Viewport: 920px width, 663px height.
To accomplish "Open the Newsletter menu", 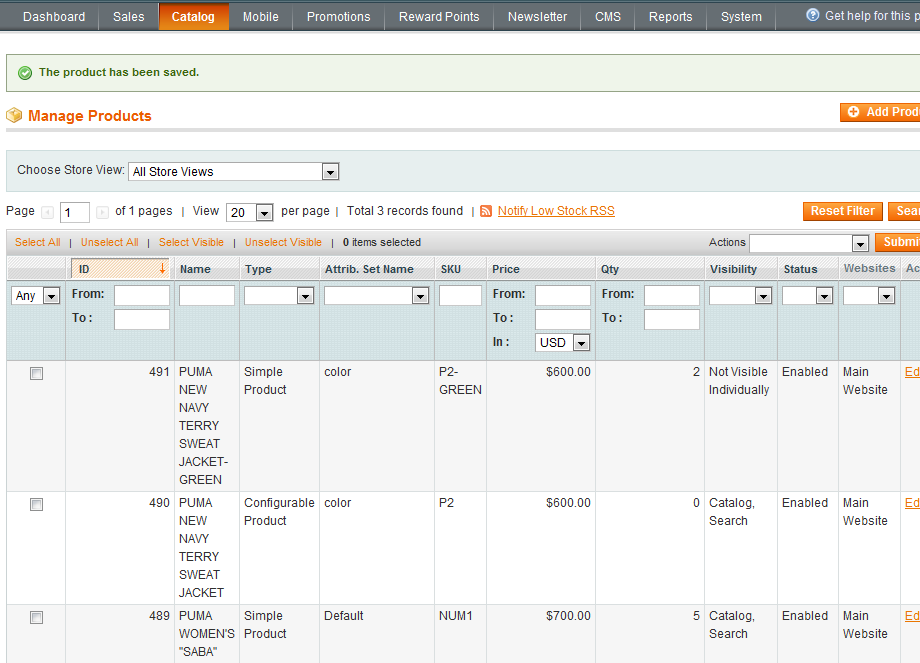I will (x=537, y=16).
